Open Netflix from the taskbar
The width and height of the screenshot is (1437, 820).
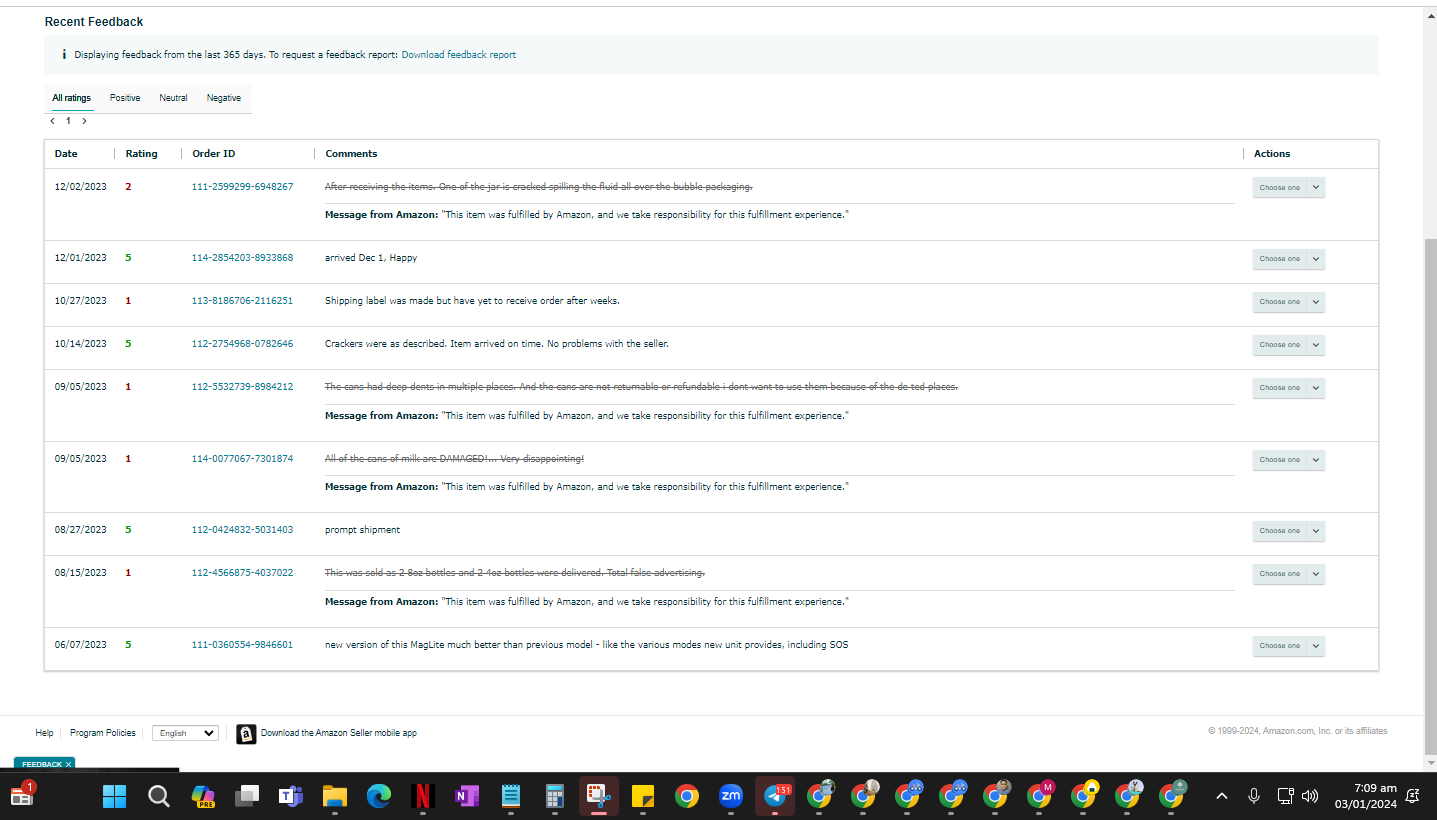423,796
